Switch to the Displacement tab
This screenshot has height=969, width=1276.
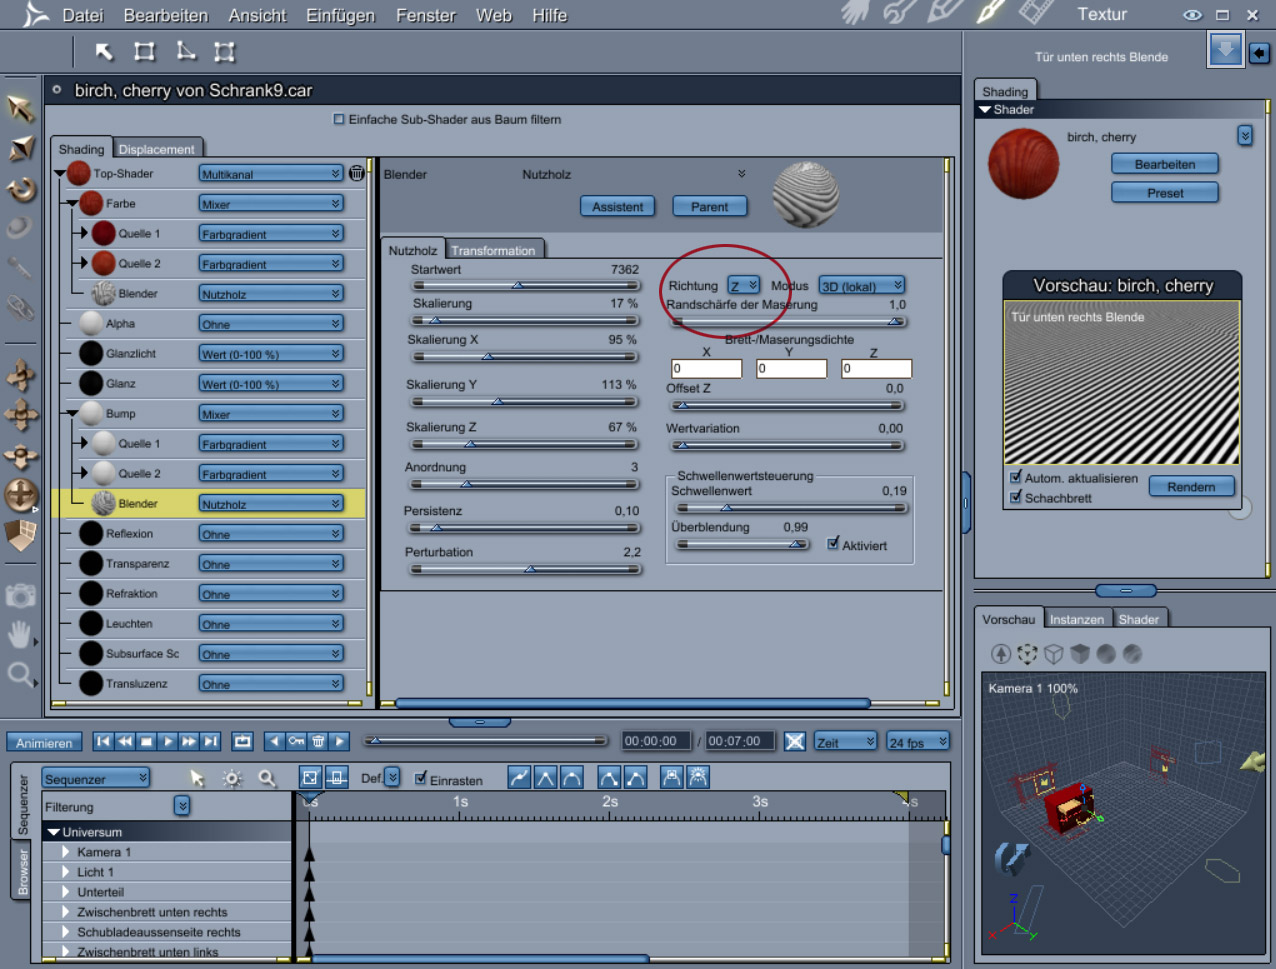point(157,149)
